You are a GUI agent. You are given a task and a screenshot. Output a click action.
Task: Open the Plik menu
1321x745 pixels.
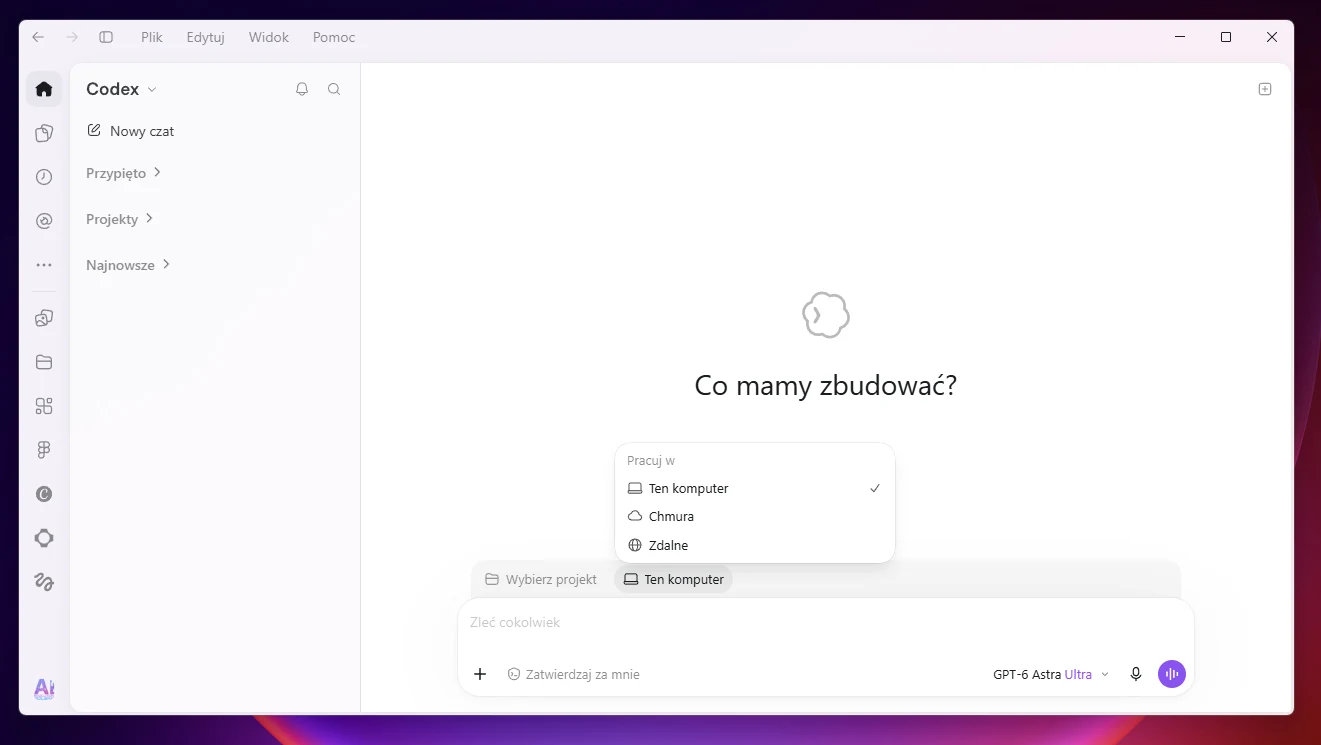[152, 37]
